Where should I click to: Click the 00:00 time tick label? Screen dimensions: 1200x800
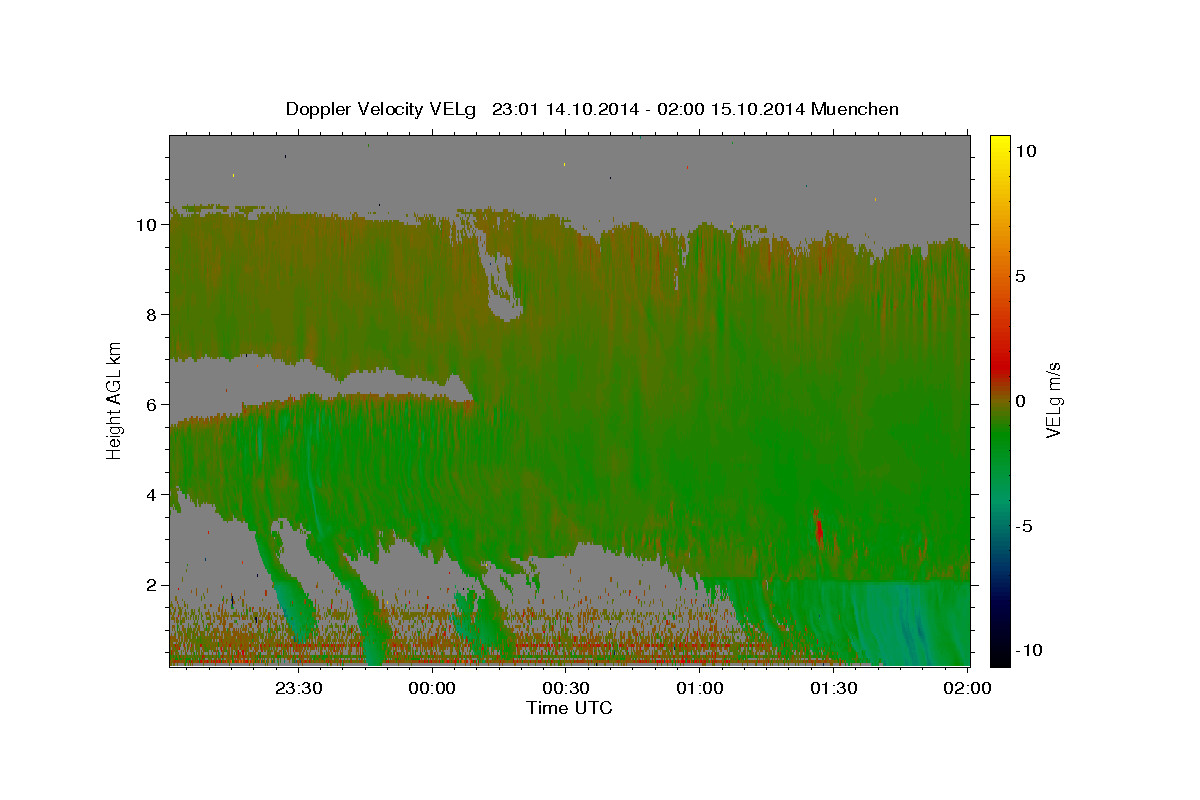(x=433, y=688)
